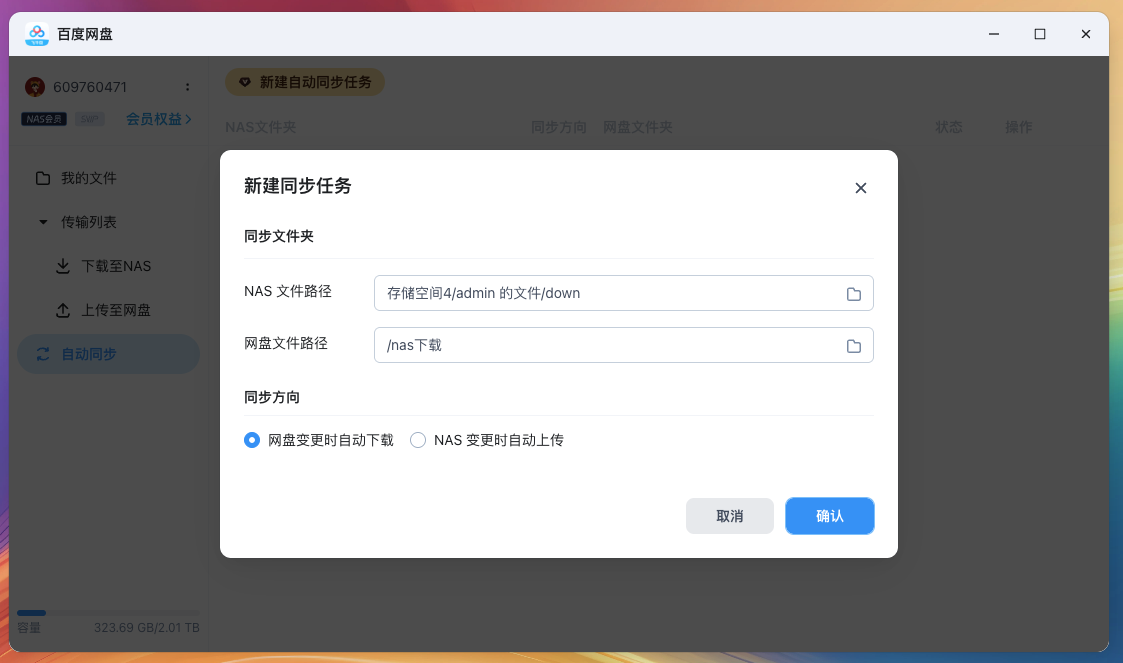Collapse the 传输列表 tree arrow

coord(43,222)
